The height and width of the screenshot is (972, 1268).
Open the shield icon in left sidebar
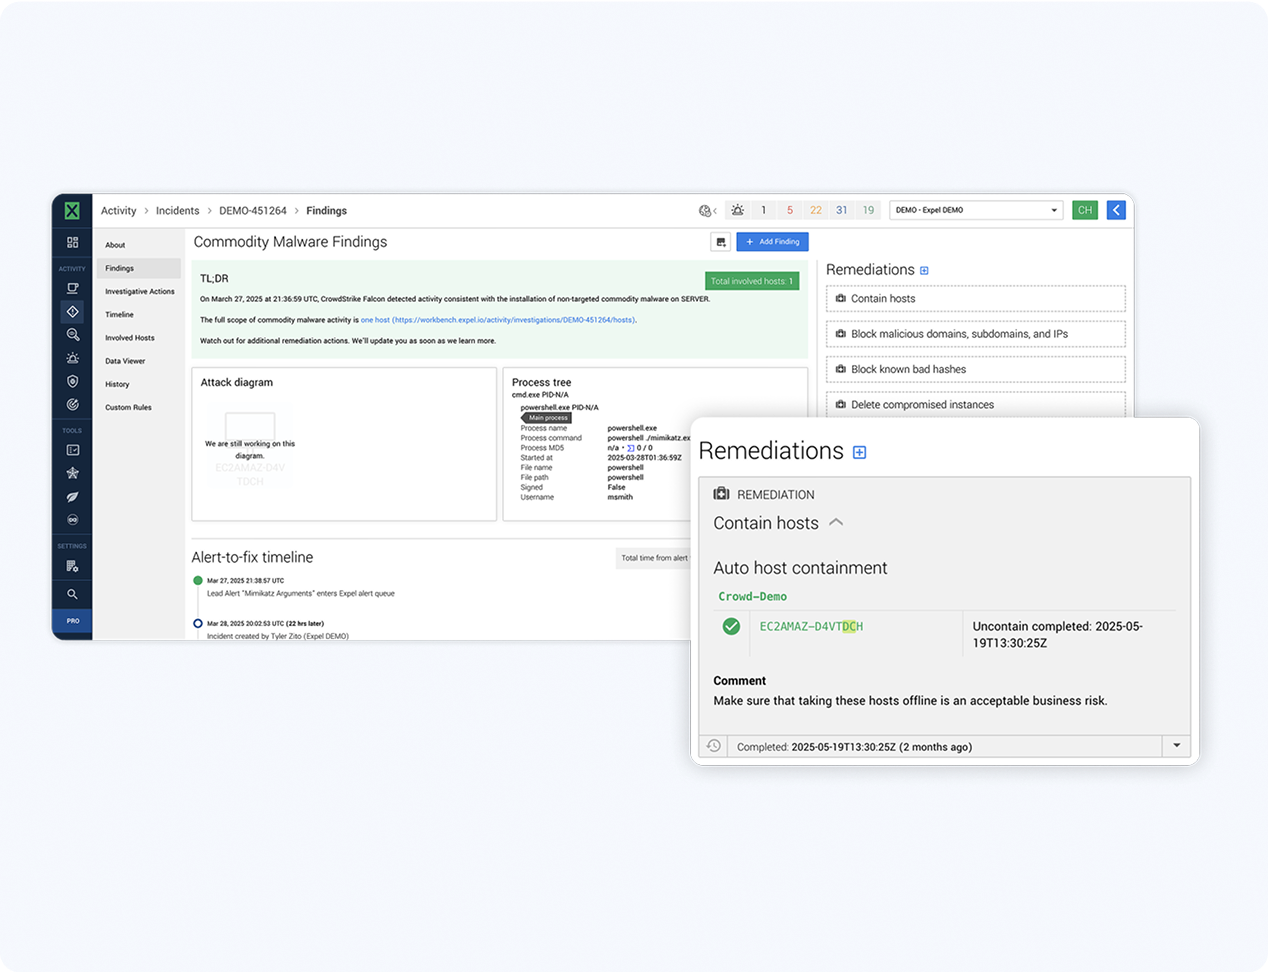72,381
